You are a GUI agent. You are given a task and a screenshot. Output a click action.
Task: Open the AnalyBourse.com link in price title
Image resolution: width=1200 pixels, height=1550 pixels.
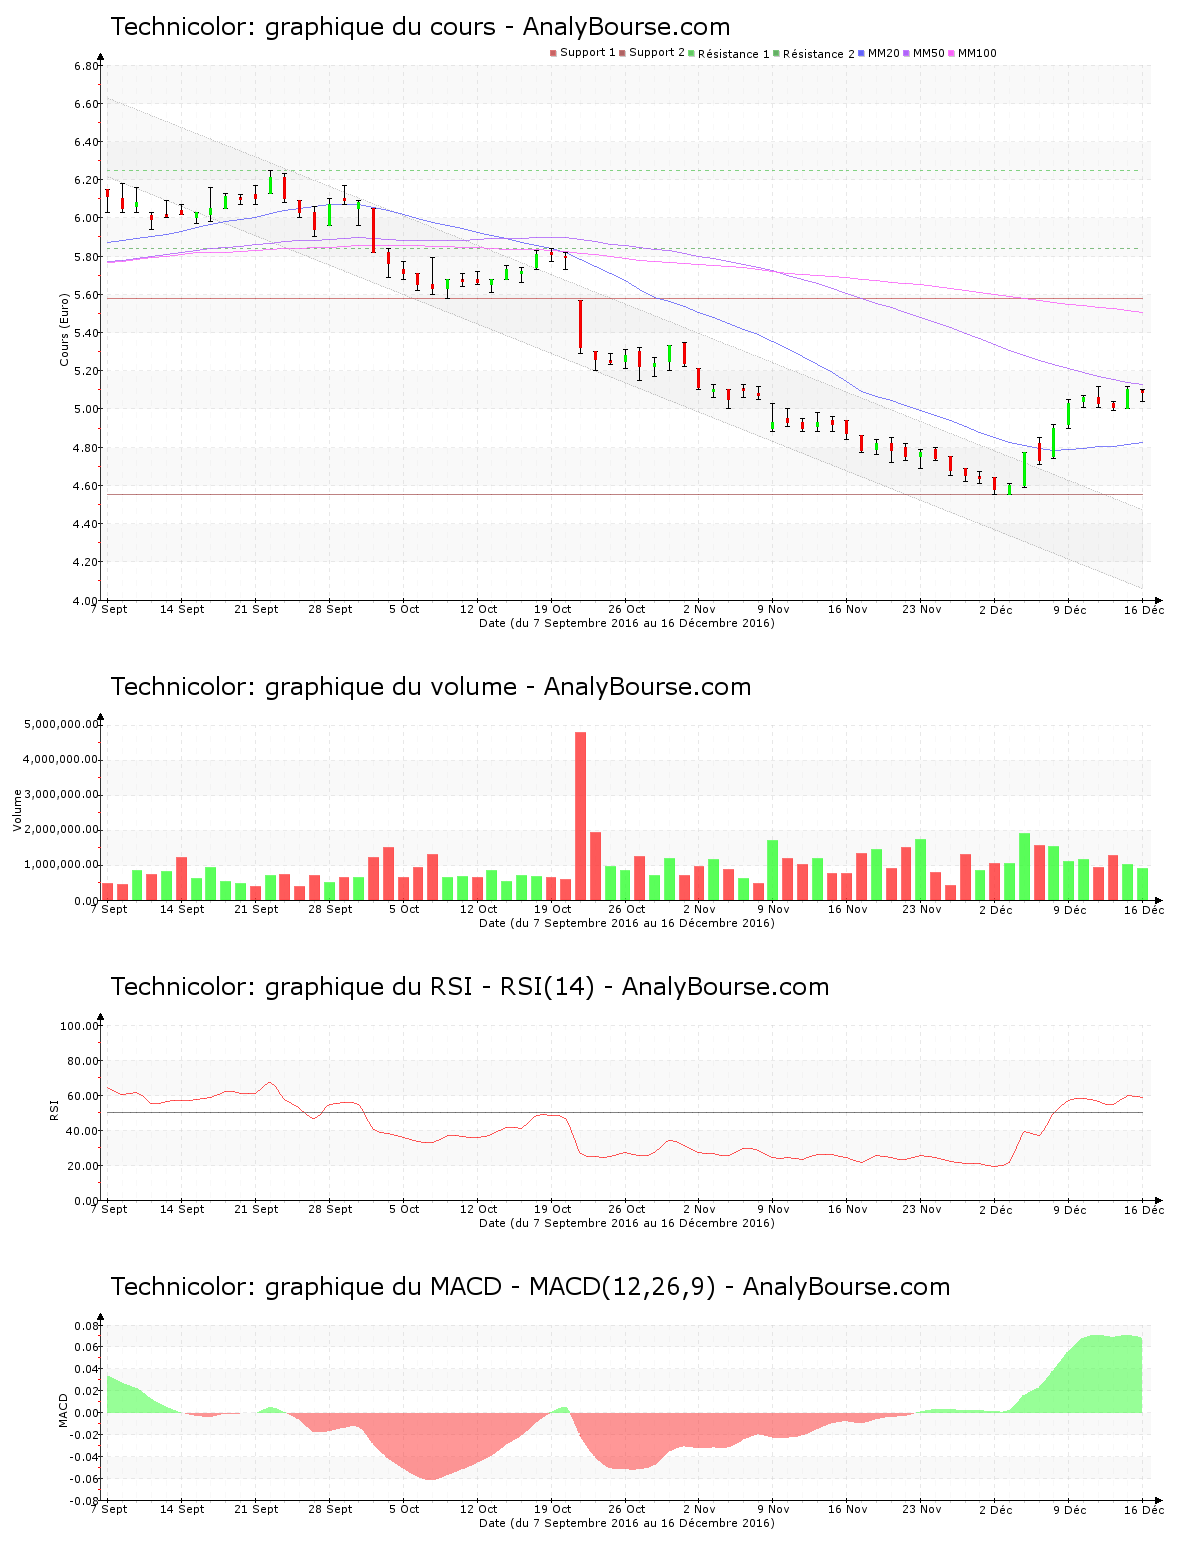tap(629, 27)
